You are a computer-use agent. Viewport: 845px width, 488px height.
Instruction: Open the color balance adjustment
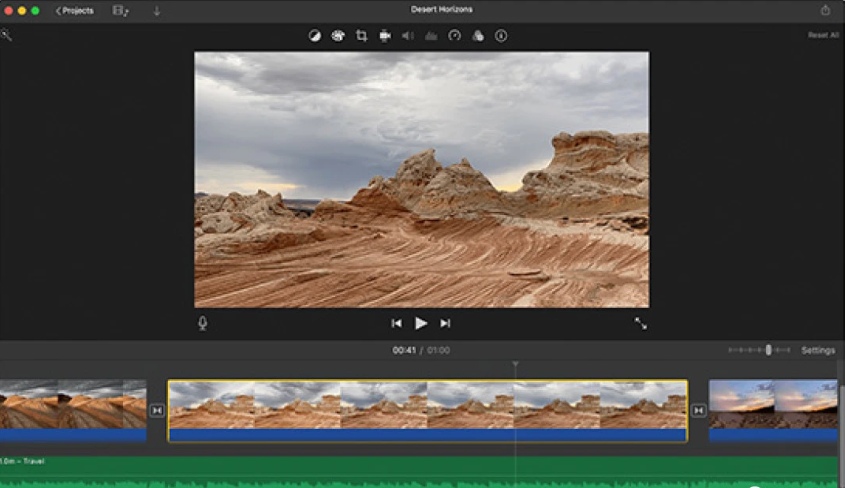pyautogui.click(x=314, y=36)
